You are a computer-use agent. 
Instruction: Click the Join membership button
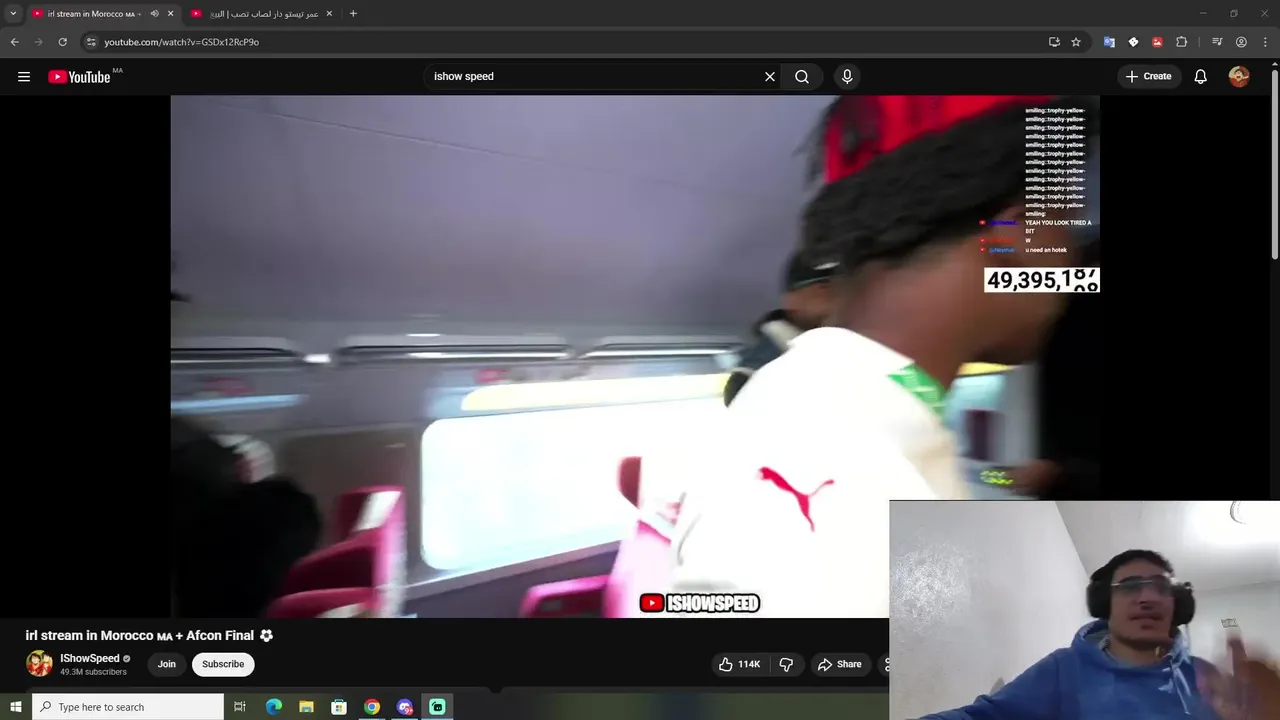(x=167, y=664)
